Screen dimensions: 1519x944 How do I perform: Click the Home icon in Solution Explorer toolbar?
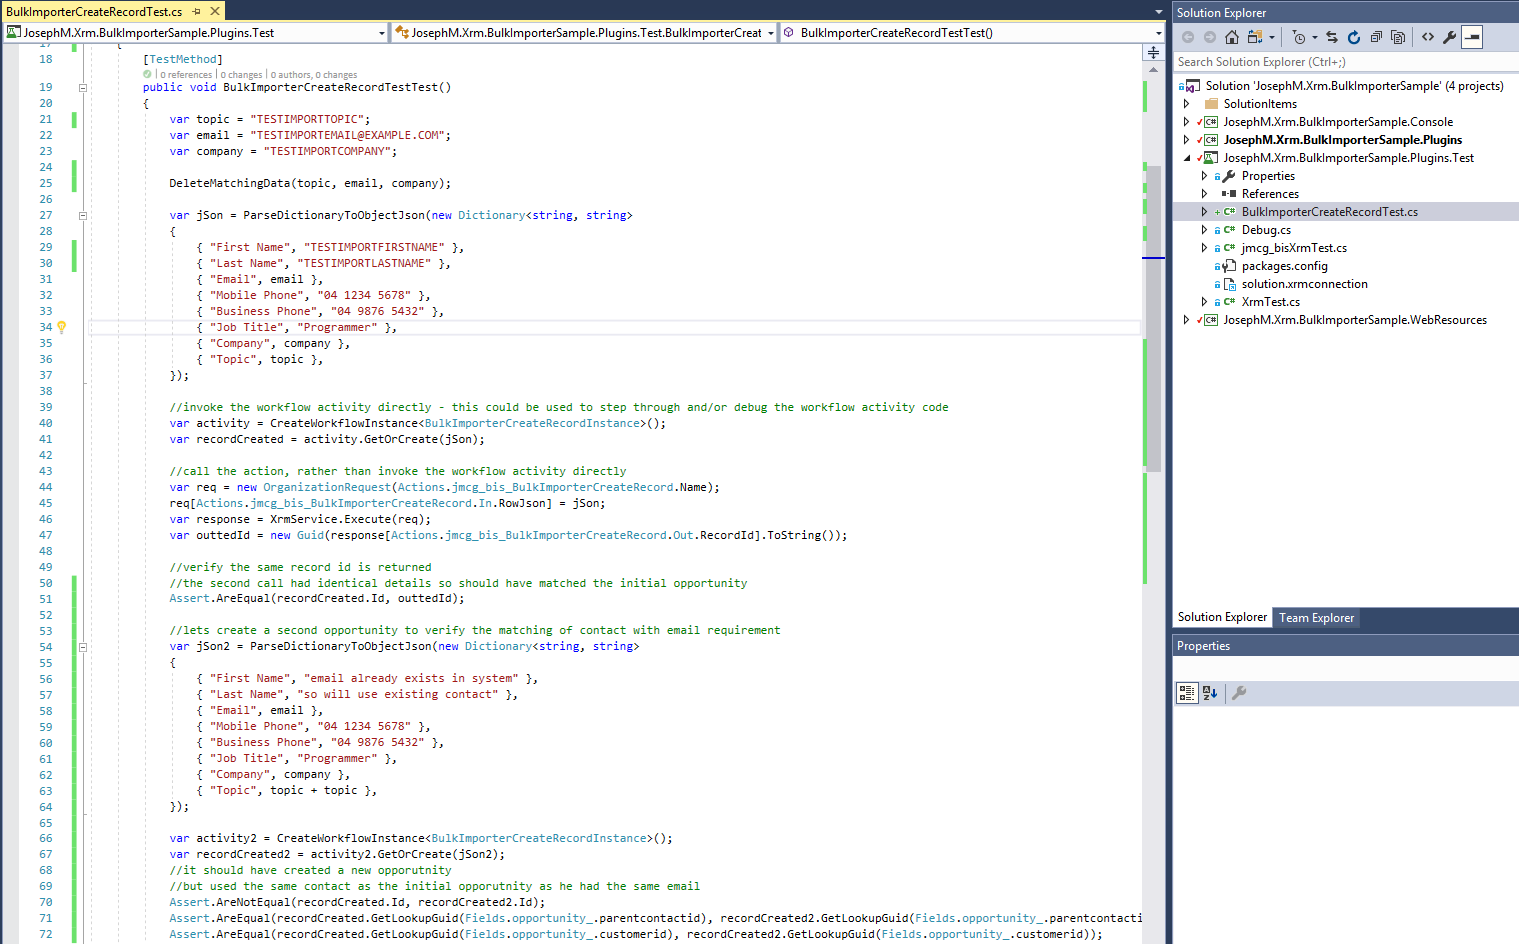pos(1231,37)
